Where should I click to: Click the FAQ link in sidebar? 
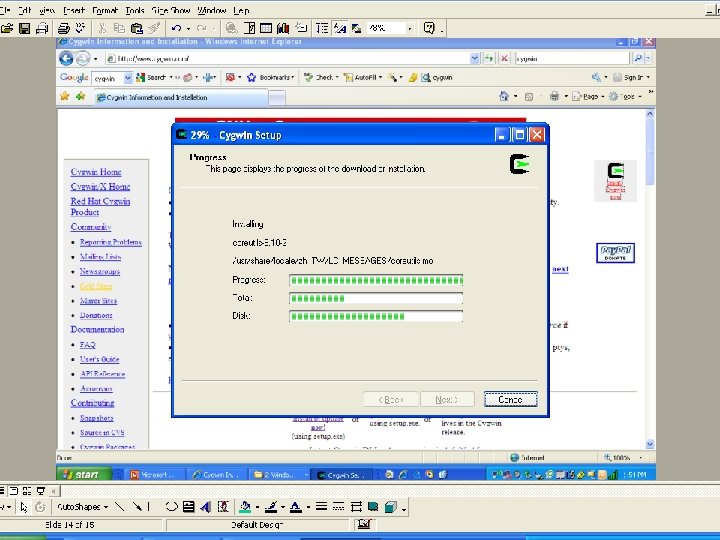tap(87, 344)
